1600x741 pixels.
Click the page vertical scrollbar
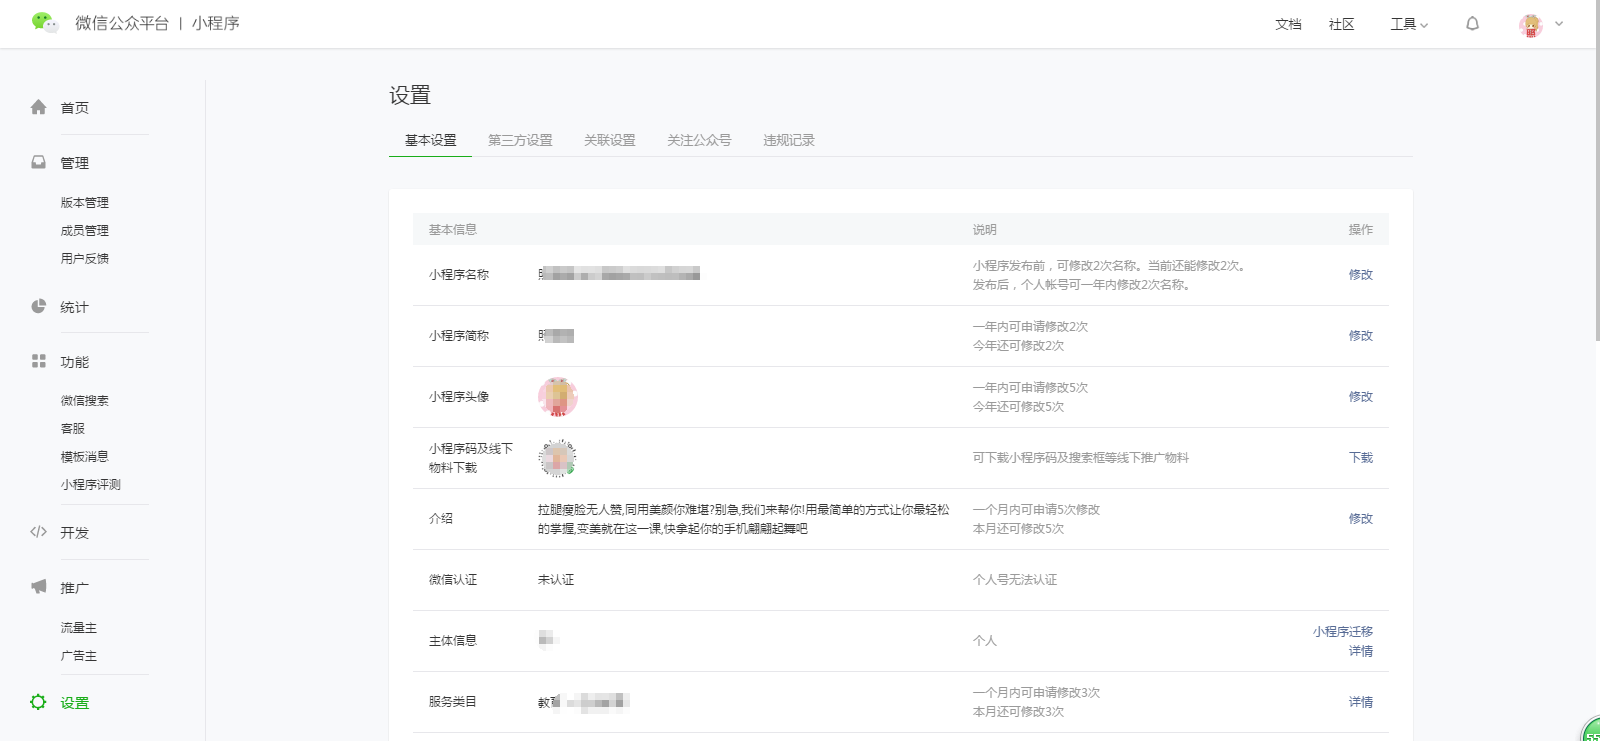click(1596, 170)
